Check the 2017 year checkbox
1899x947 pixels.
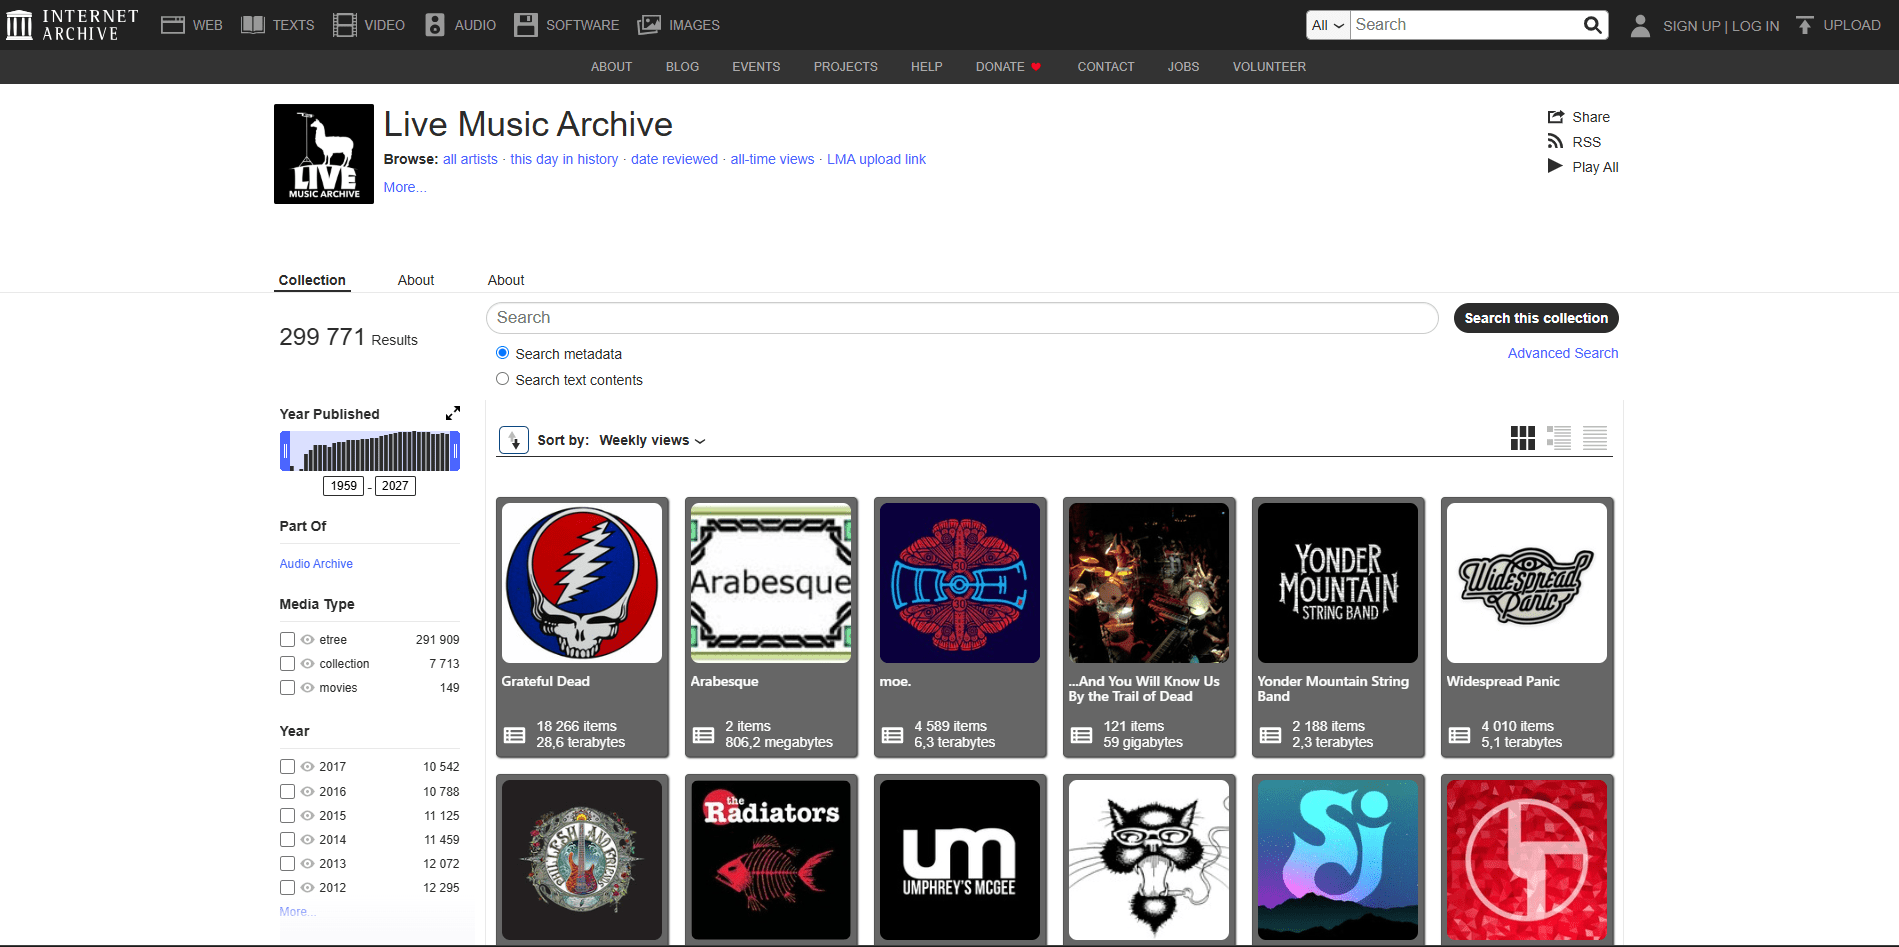point(288,767)
